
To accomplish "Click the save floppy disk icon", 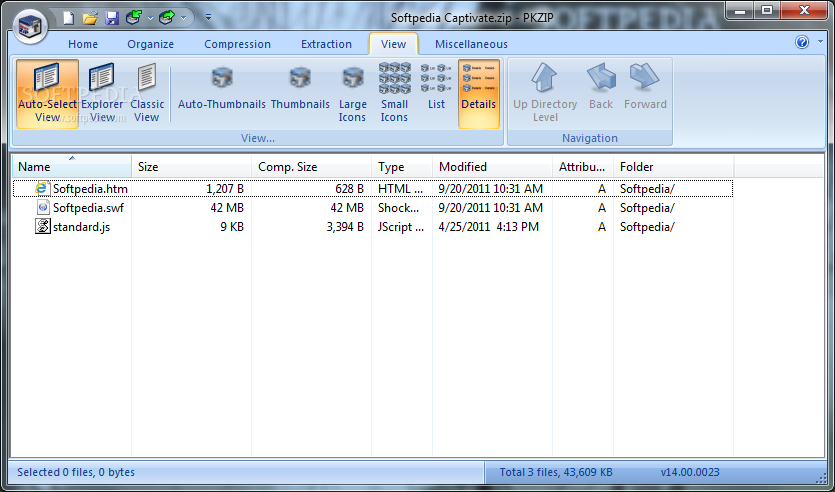I will point(112,18).
